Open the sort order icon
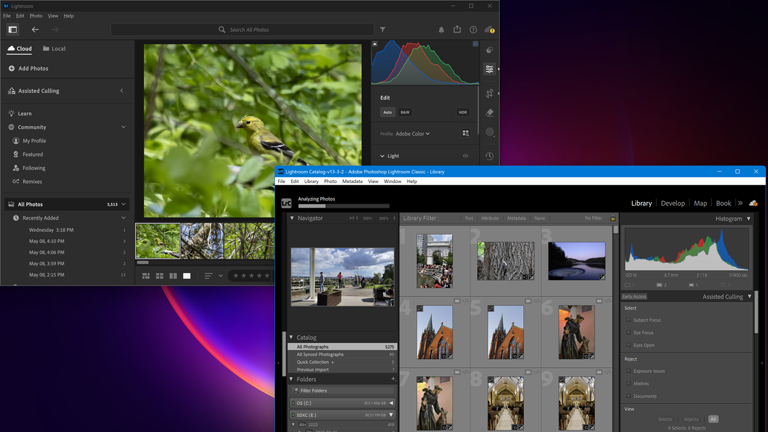Image resolution: width=768 pixels, height=432 pixels. (x=208, y=276)
